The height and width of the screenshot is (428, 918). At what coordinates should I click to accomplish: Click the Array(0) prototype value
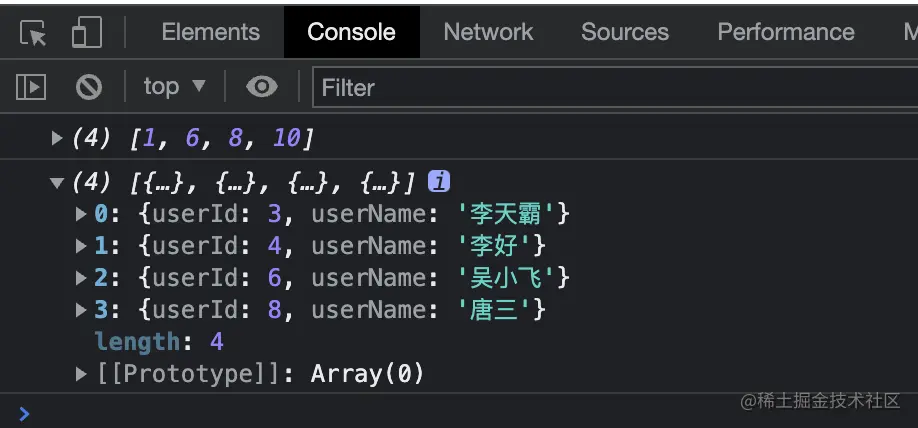click(x=367, y=374)
